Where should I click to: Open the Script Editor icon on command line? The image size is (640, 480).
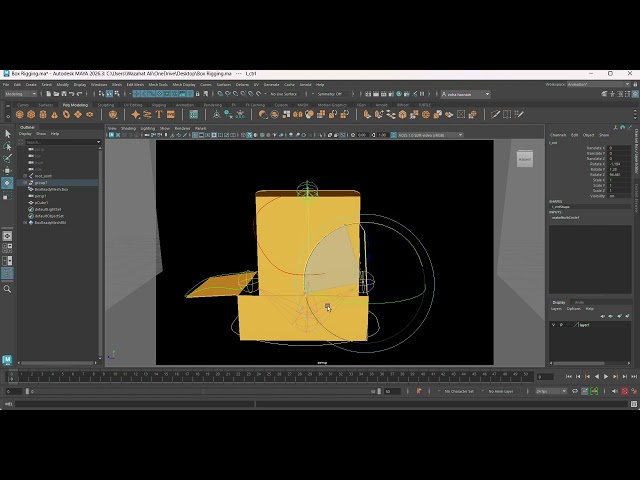[x=634, y=404]
